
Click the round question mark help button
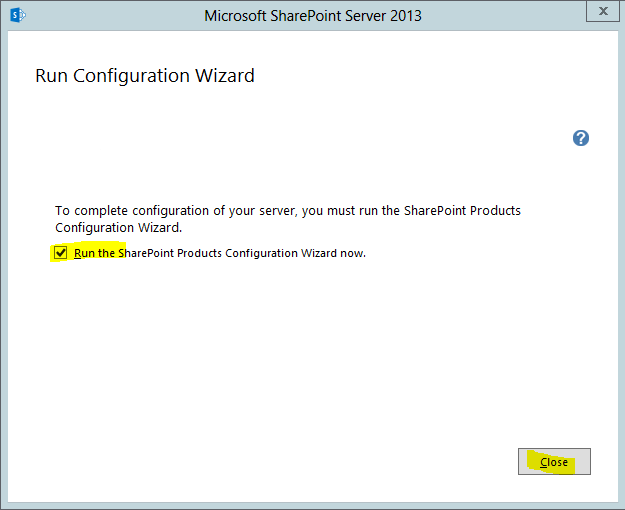pyautogui.click(x=581, y=138)
